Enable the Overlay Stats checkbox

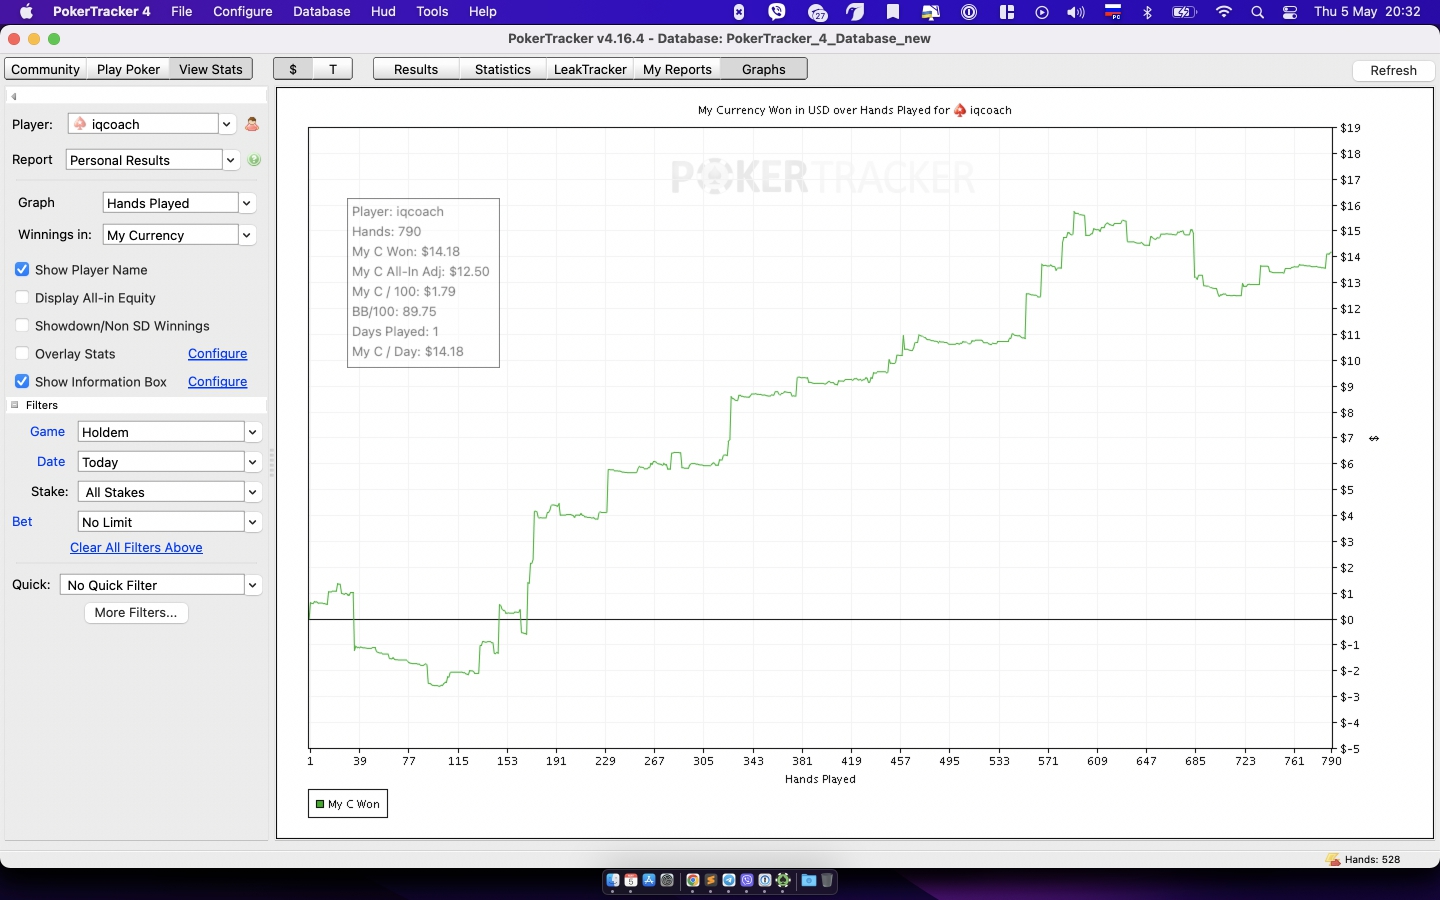(x=22, y=354)
